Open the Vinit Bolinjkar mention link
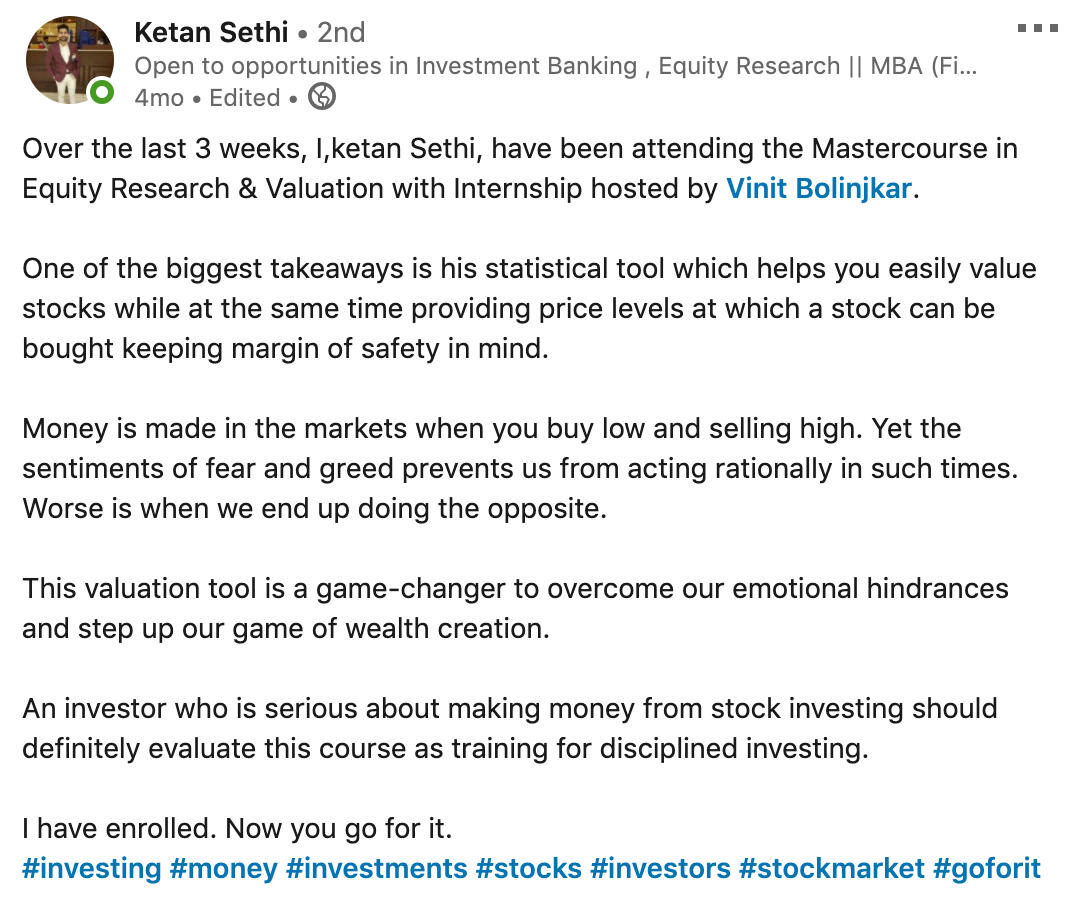The width and height of the screenshot is (1080, 906). point(818,188)
